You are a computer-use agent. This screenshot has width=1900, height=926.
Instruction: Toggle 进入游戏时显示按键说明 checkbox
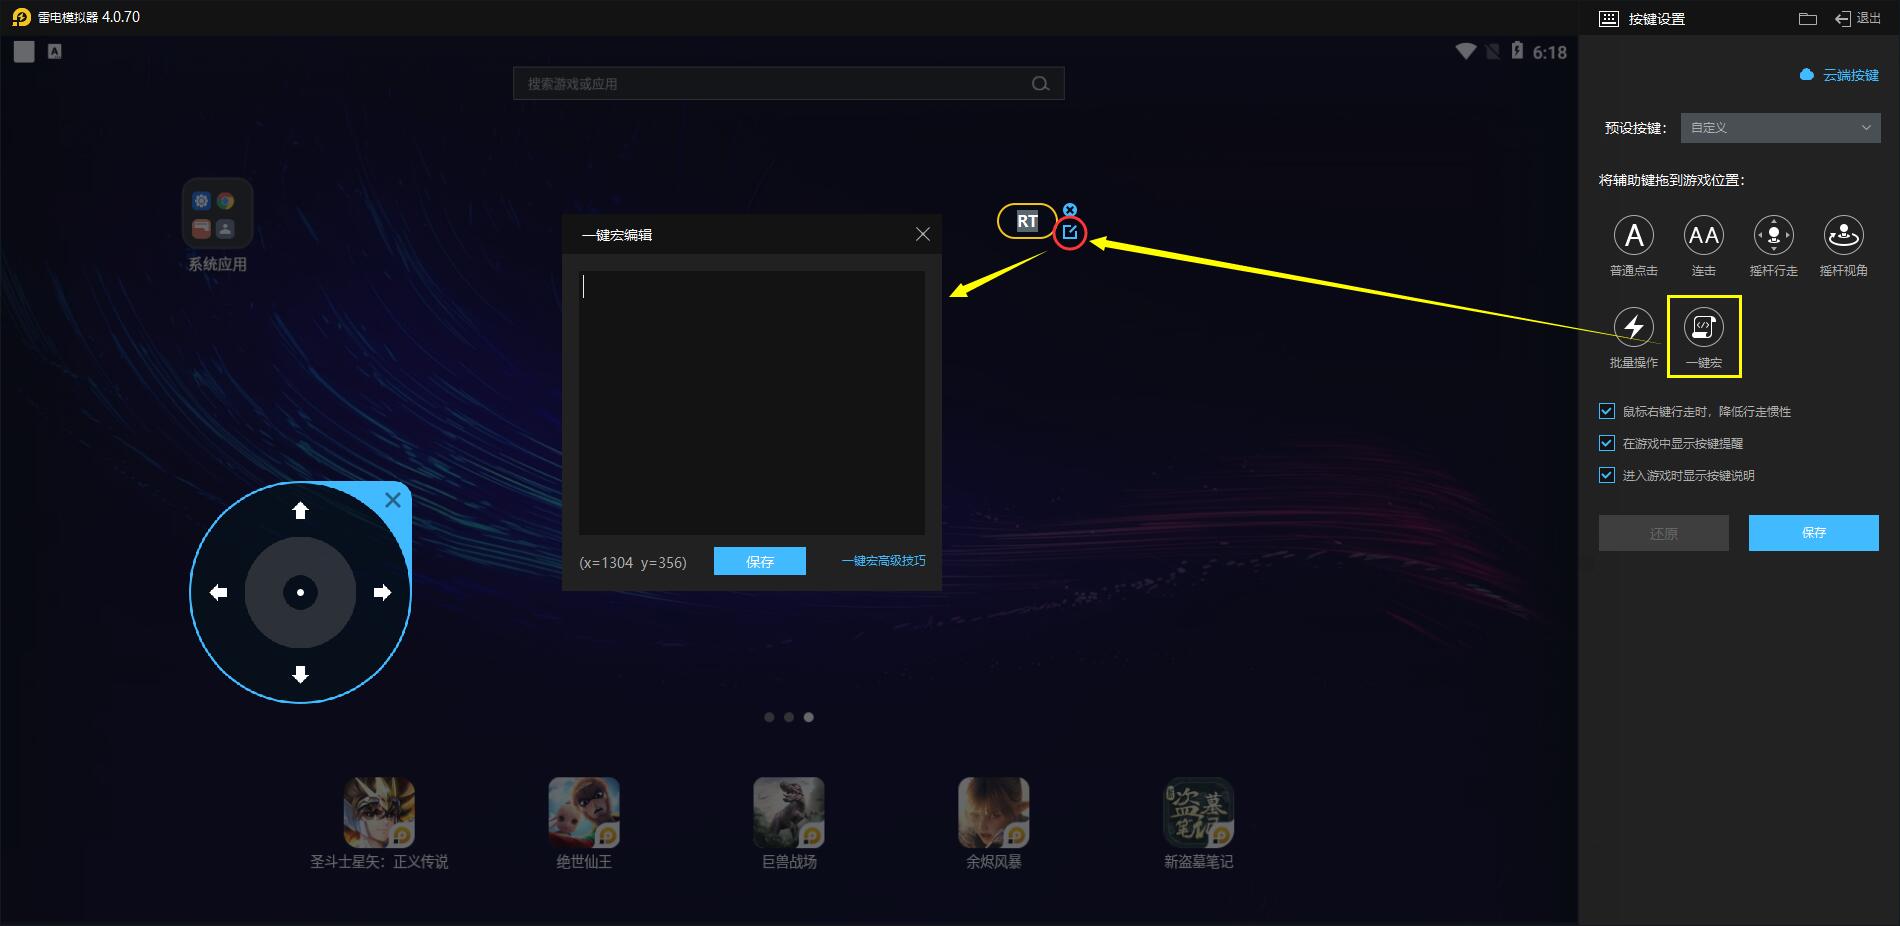[x=1607, y=475]
